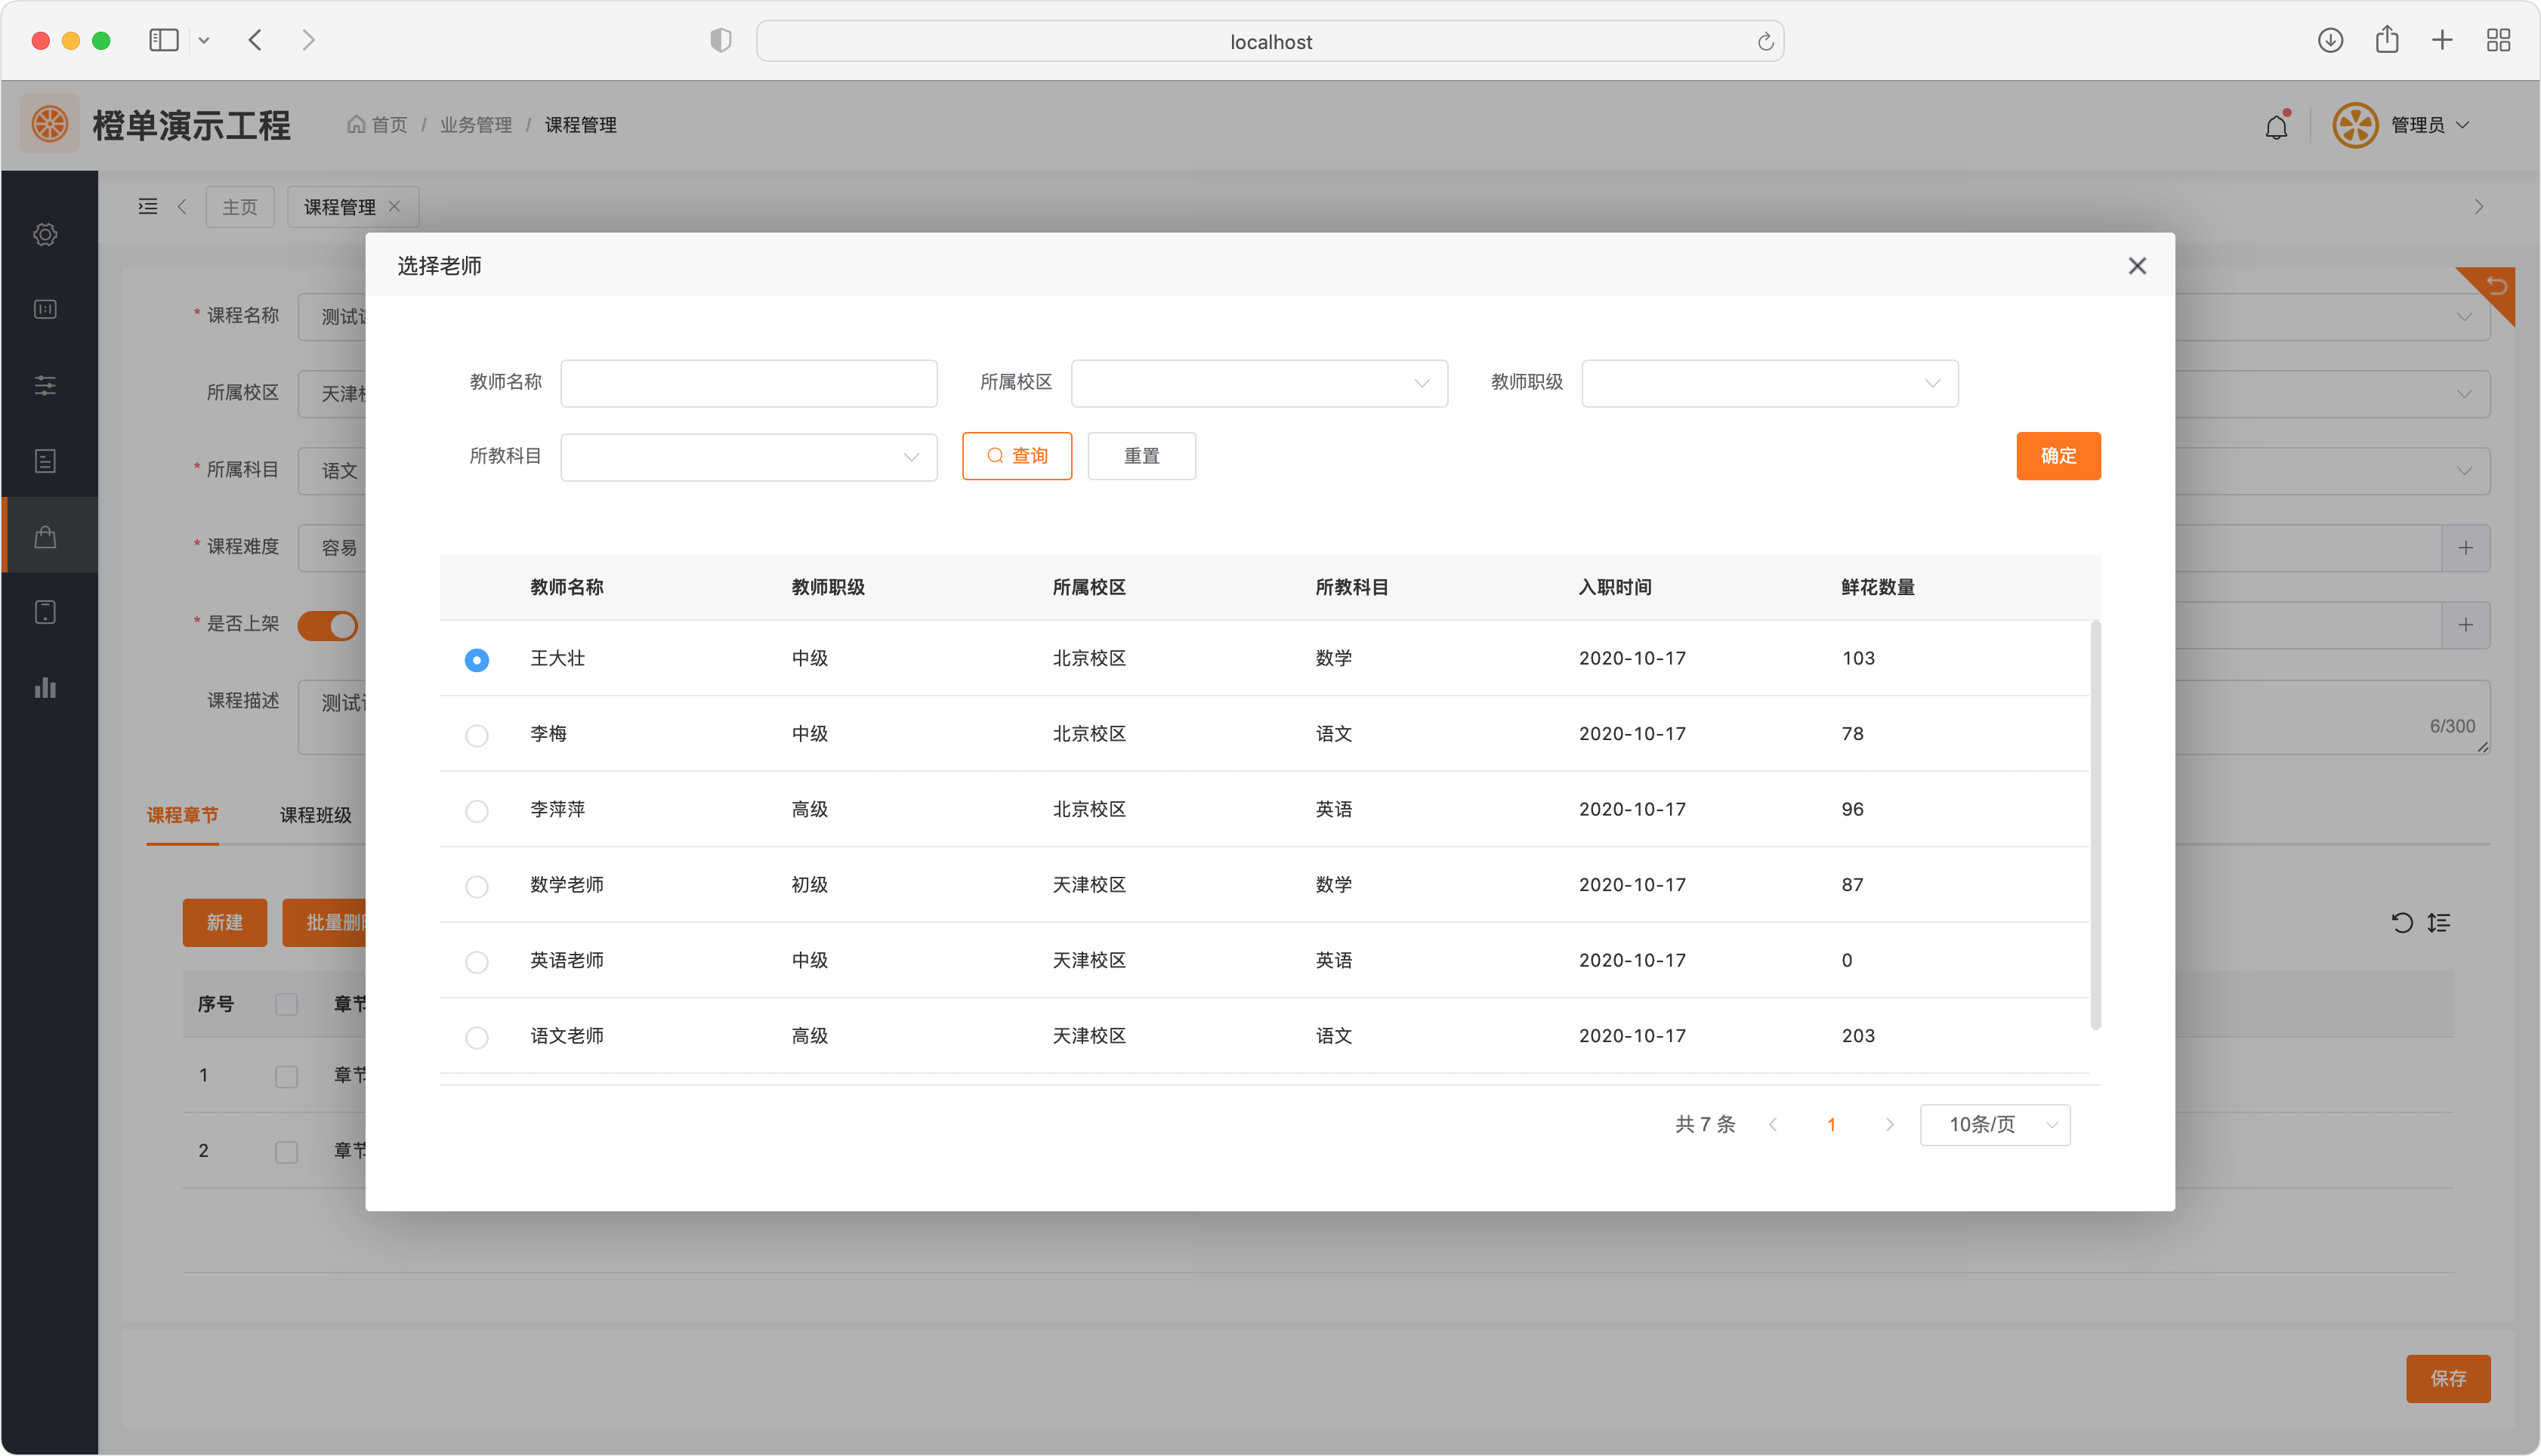Viewport: 2541px width, 1456px height.
Task: Click the orange app logo
Action: [x=50, y=124]
